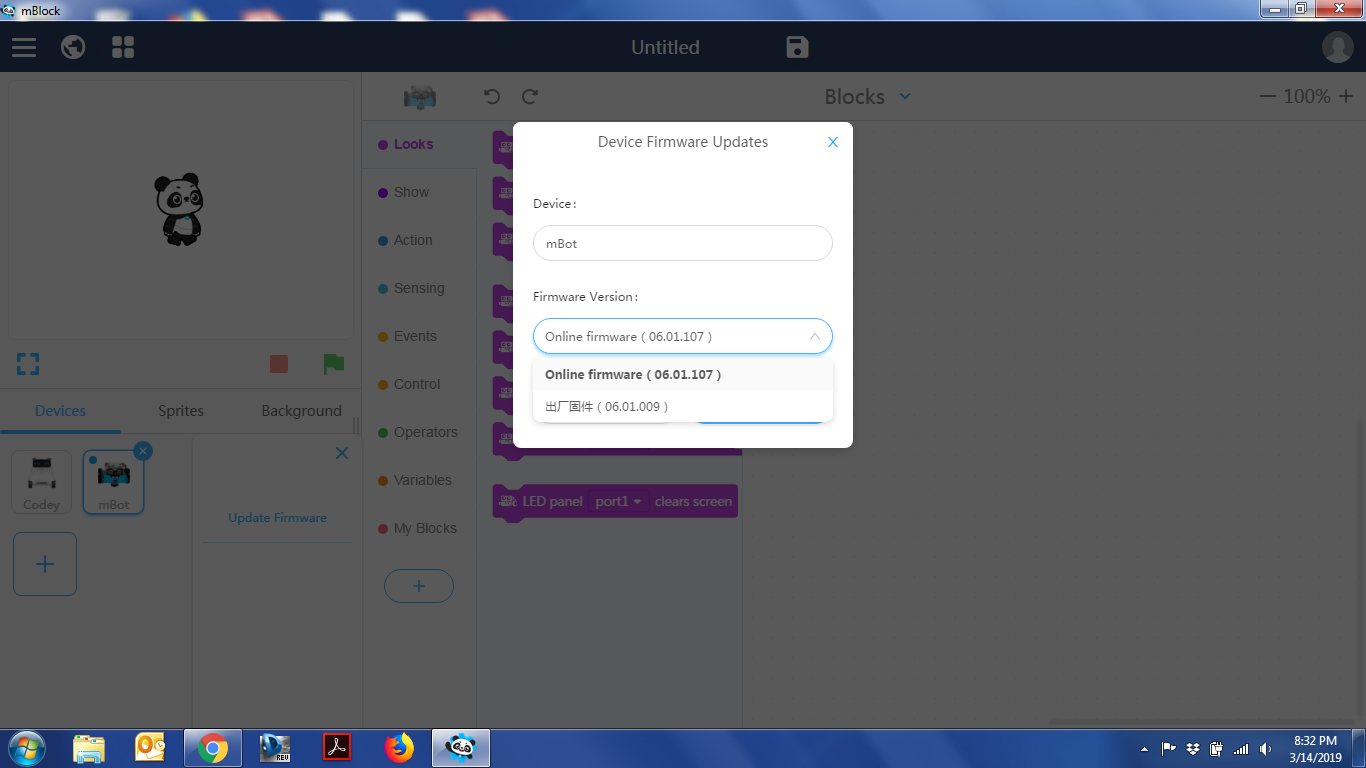Show hidden system tray icons
1366x768 pixels.
pos(1144,749)
